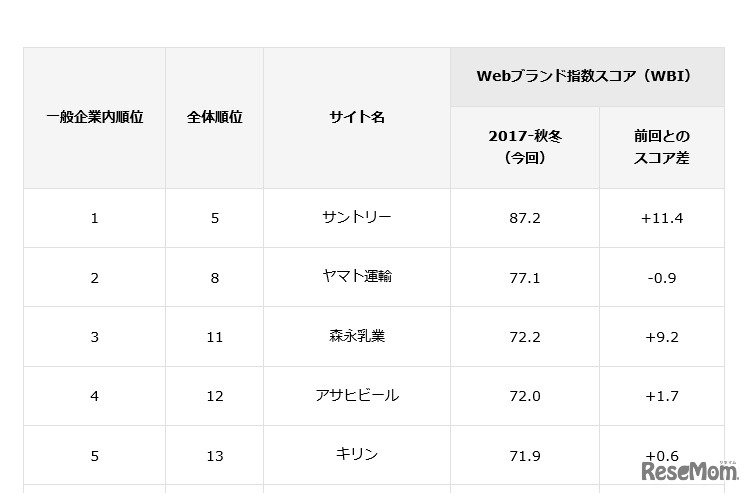Click the +11.4 score difference cell
Screen dimensions: 752x494
tap(661, 218)
